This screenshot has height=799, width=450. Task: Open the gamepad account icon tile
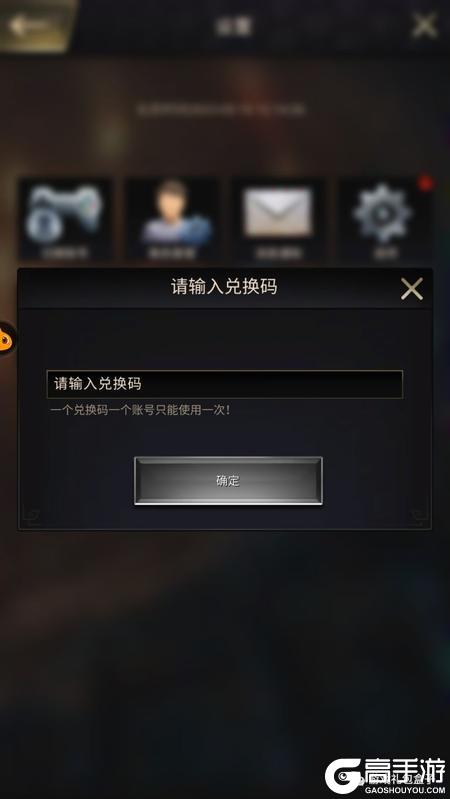coord(65,219)
